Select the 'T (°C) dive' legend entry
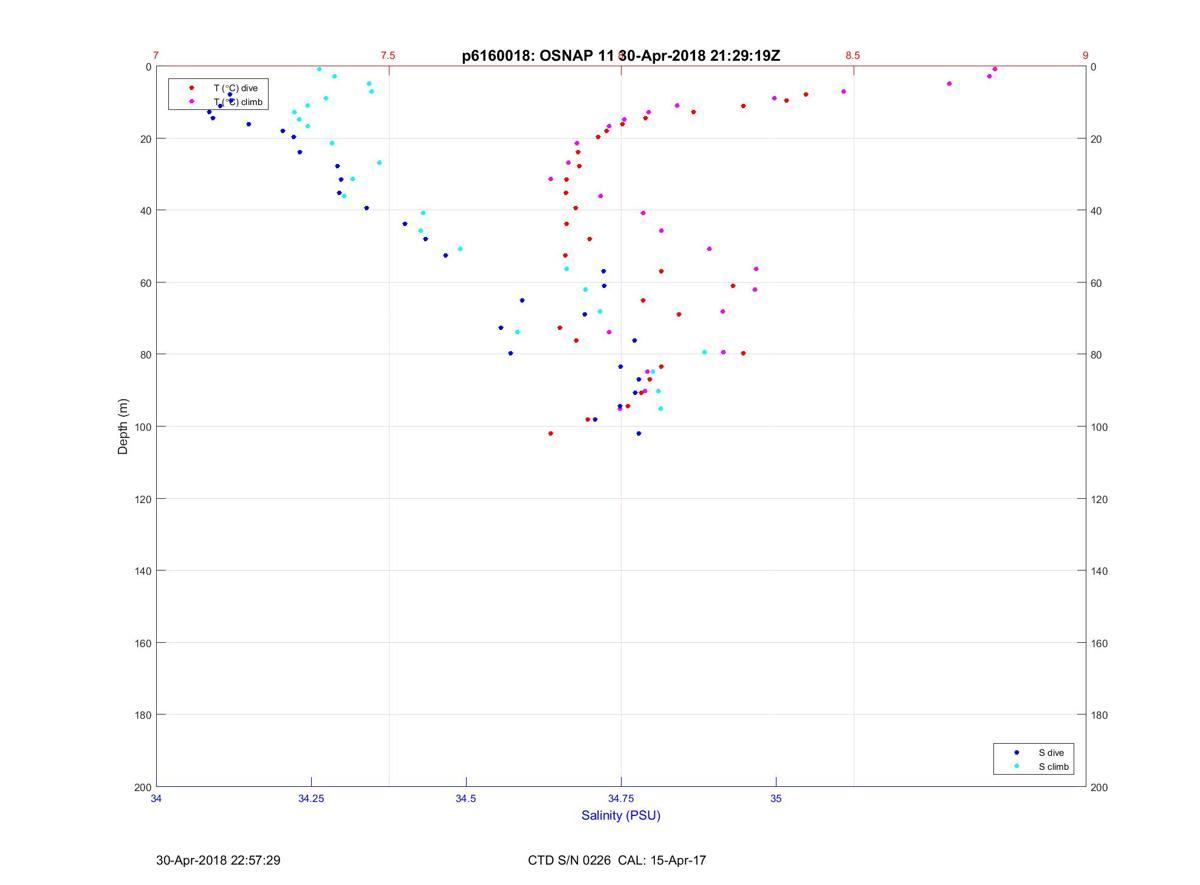 click(x=235, y=88)
